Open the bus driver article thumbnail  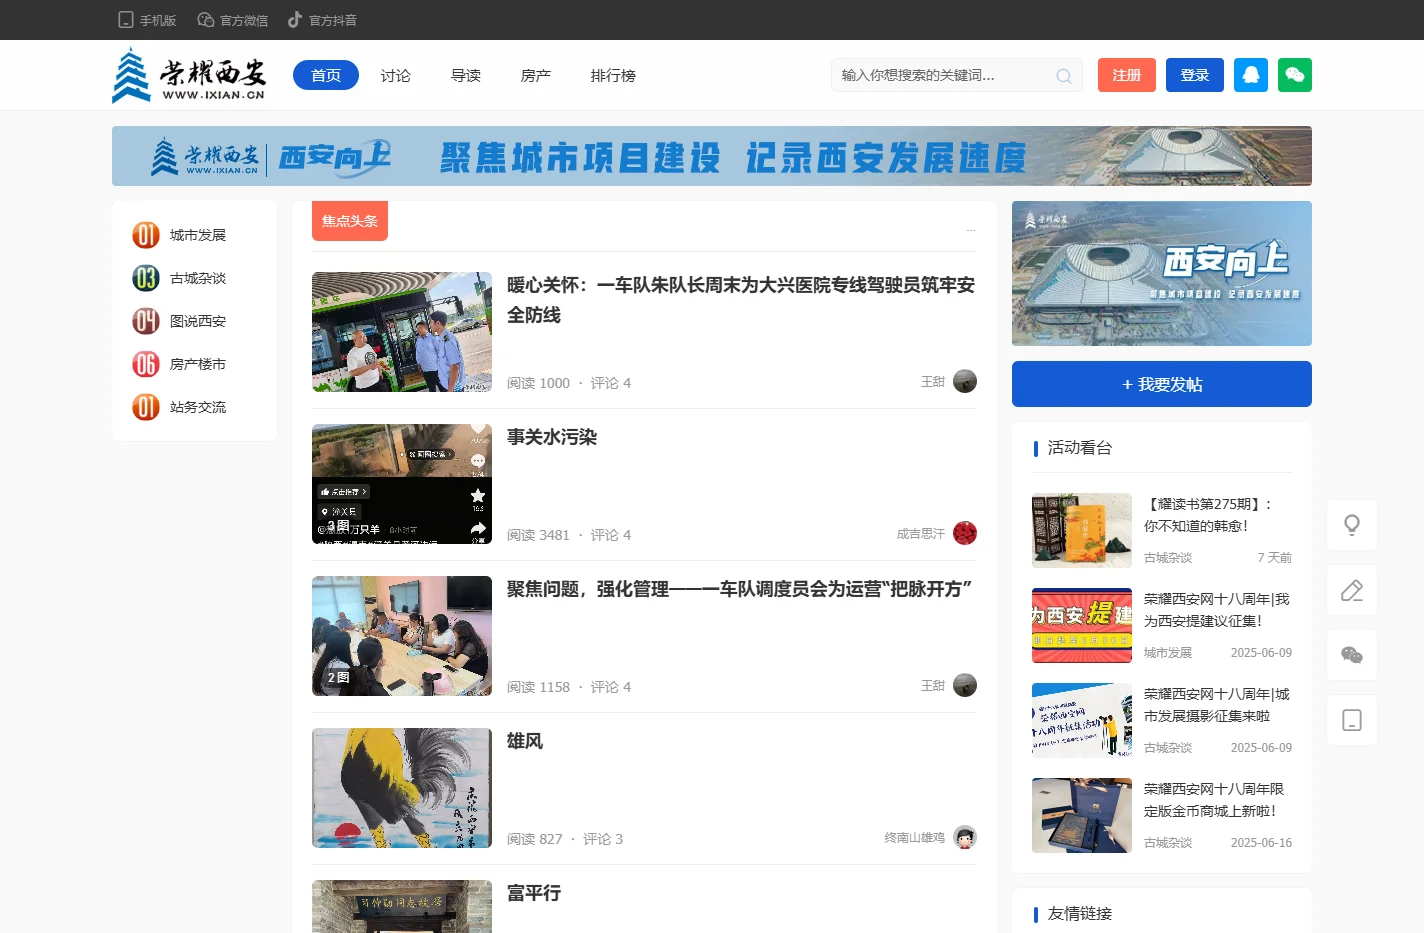pyautogui.click(x=402, y=332)
